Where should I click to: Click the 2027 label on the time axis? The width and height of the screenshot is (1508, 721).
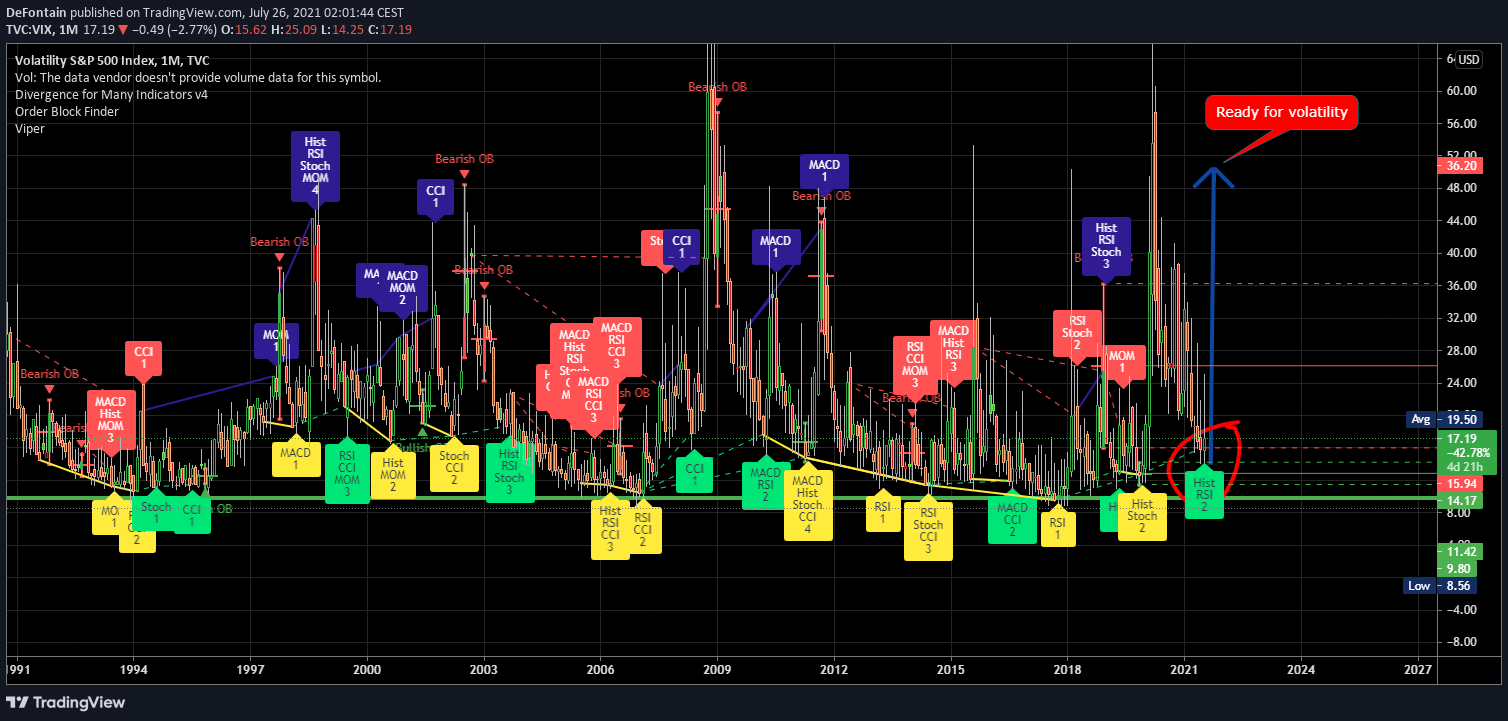click(x=1418, y=668)
